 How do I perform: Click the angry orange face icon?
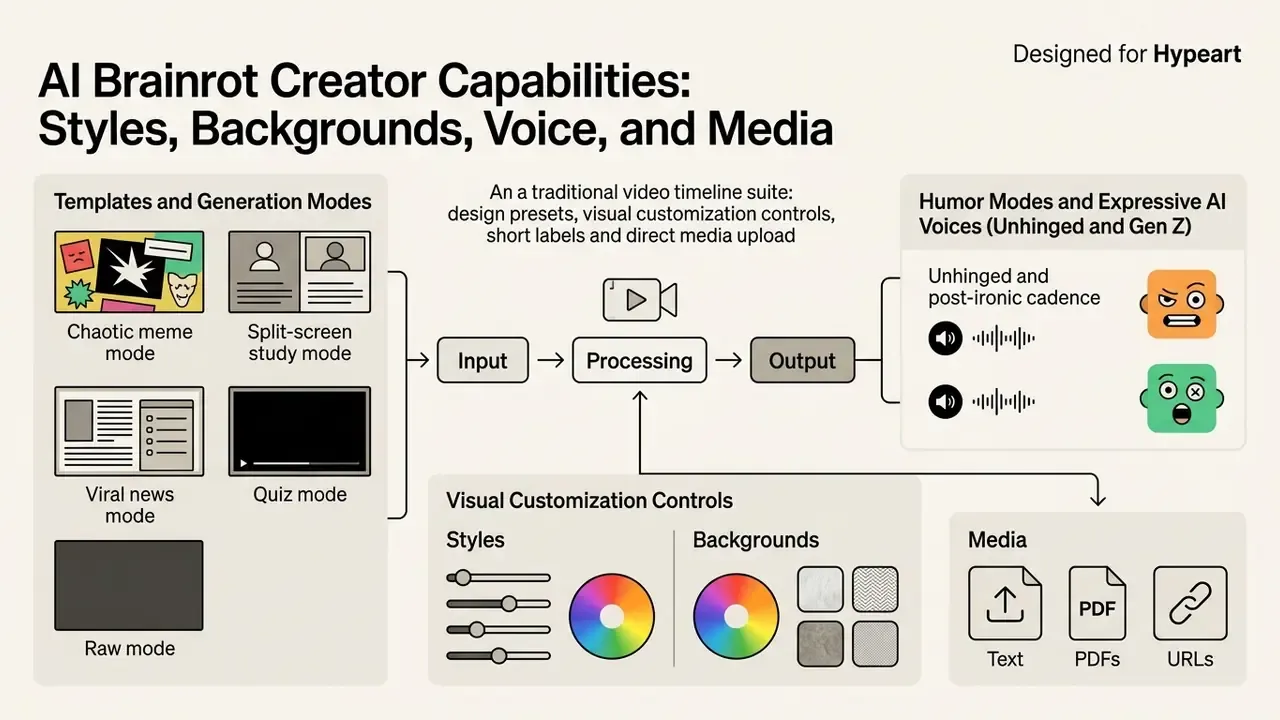pos(1180,304)
